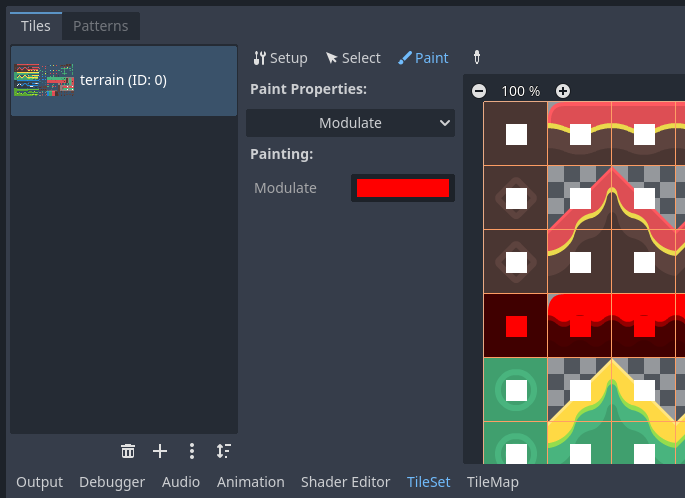
Task: Open the TileMap bottom panel
Action: click(493, 482)
